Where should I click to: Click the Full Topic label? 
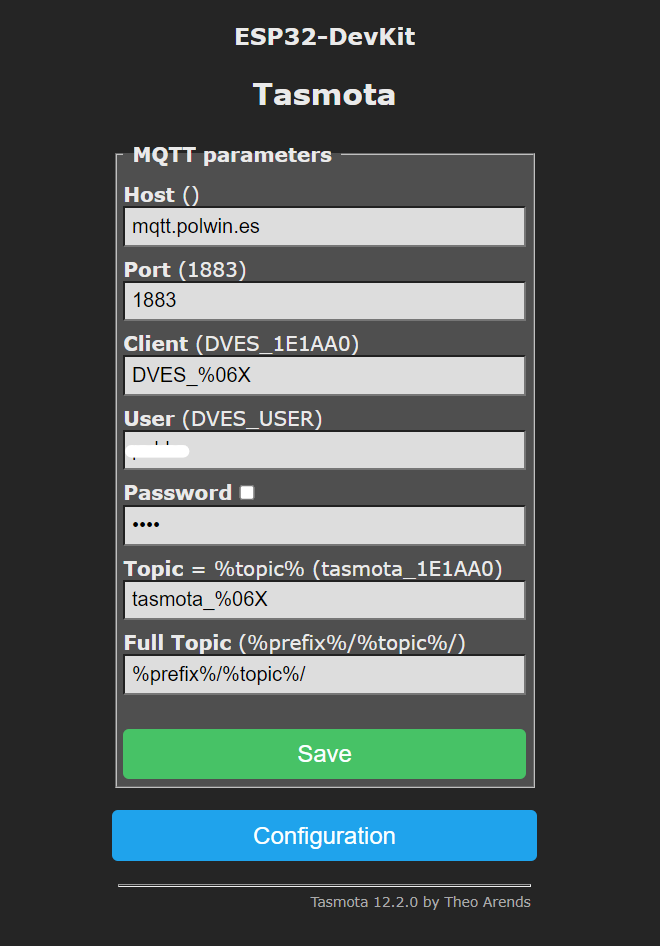pos(178,643)
